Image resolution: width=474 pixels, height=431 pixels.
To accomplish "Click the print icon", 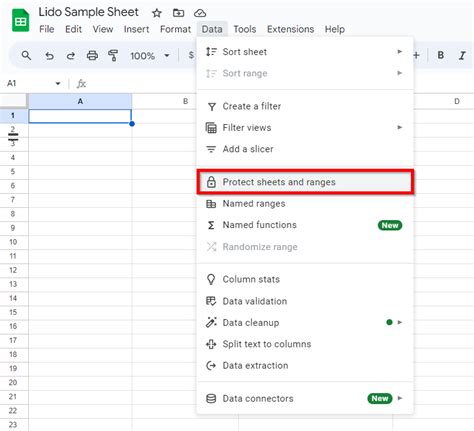I will click(92, 55).
